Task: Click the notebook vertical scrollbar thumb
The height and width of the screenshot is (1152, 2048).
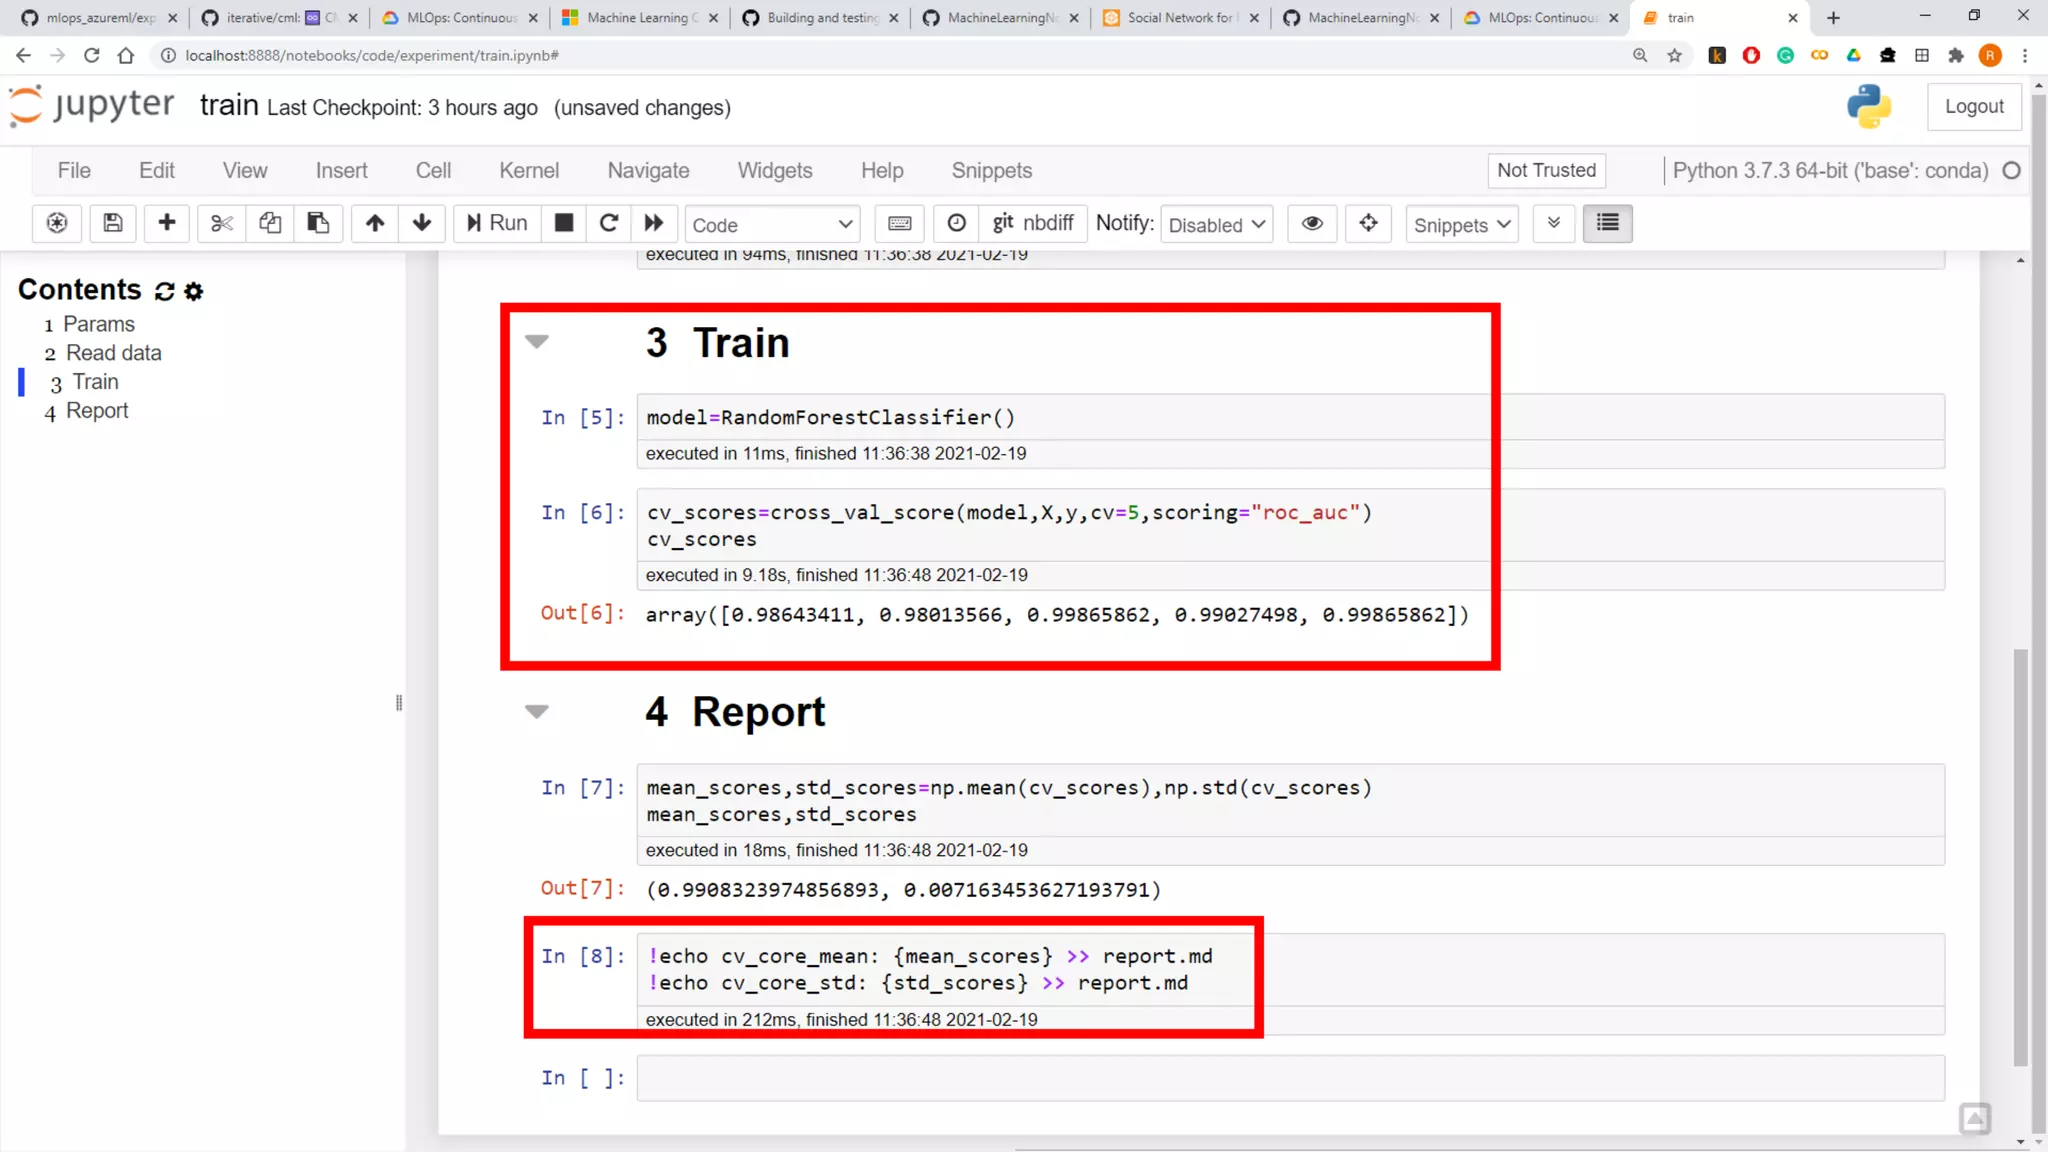Action: pos(2020,855)
